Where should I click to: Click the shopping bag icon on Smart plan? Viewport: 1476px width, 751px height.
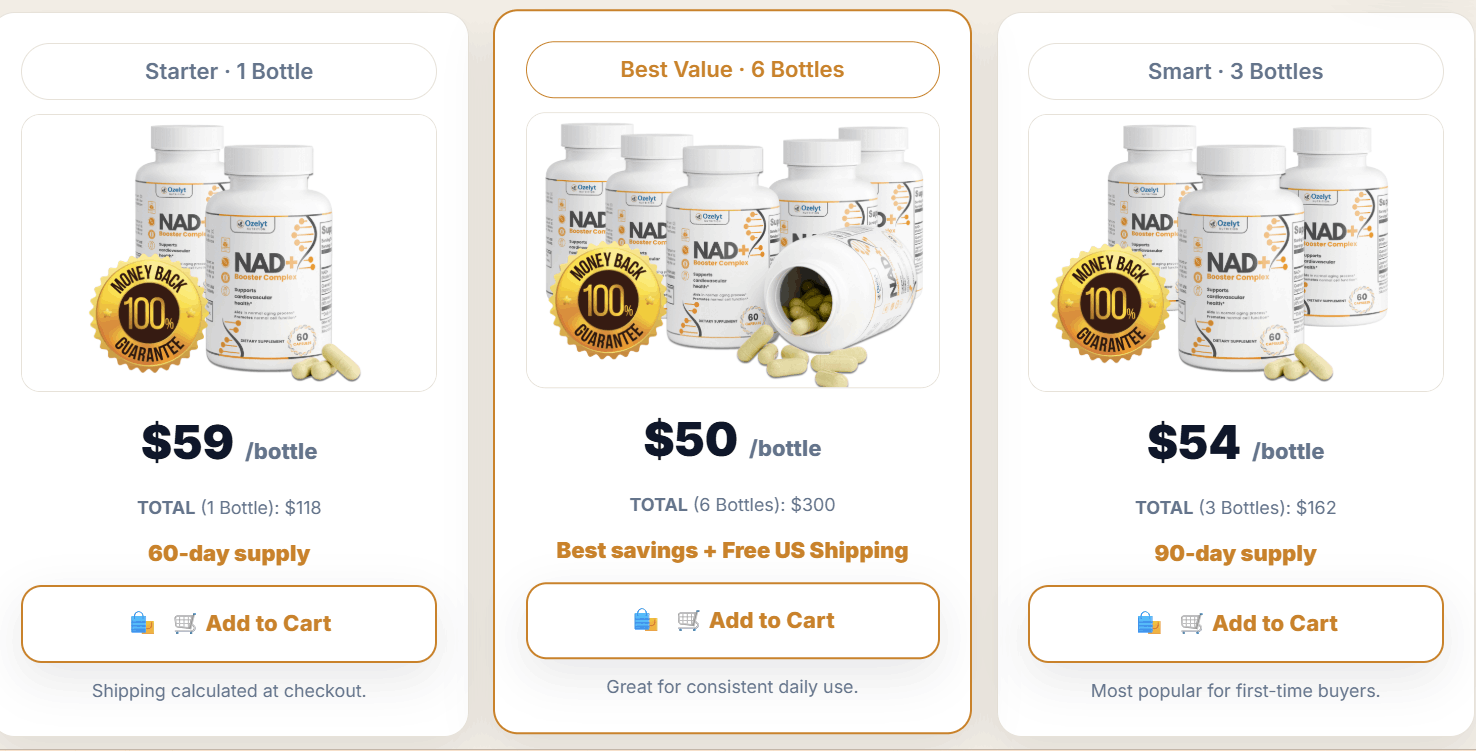click(x=1147, y=623)
